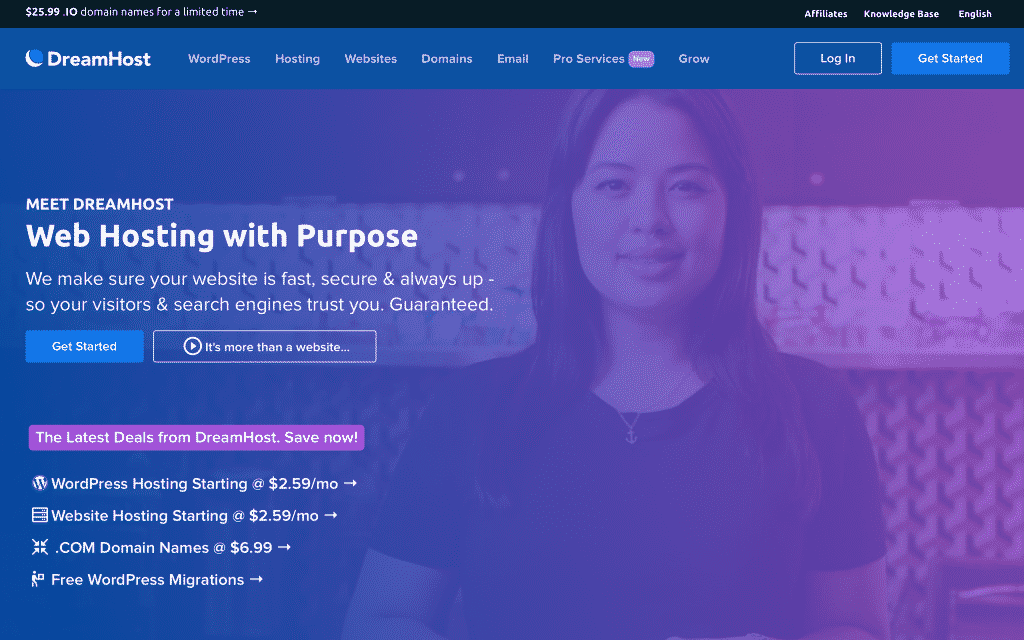Click the WordPress logo icon beside hosting deal
The height and width of the screenshot is (640, 1024).
(x=39, y=483)
